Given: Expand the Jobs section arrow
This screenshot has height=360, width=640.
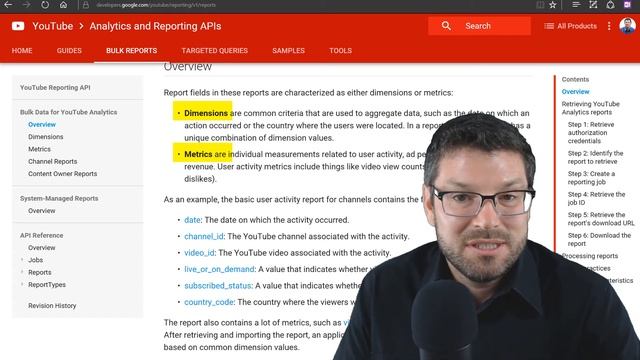Looking at the screenshot, I should pos(22,260).
